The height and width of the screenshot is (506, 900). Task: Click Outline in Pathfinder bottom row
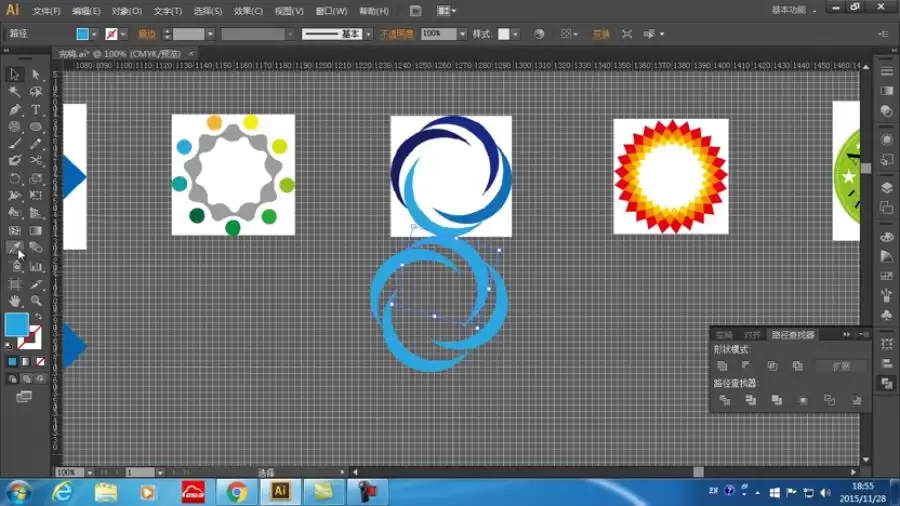coord(829,400)
